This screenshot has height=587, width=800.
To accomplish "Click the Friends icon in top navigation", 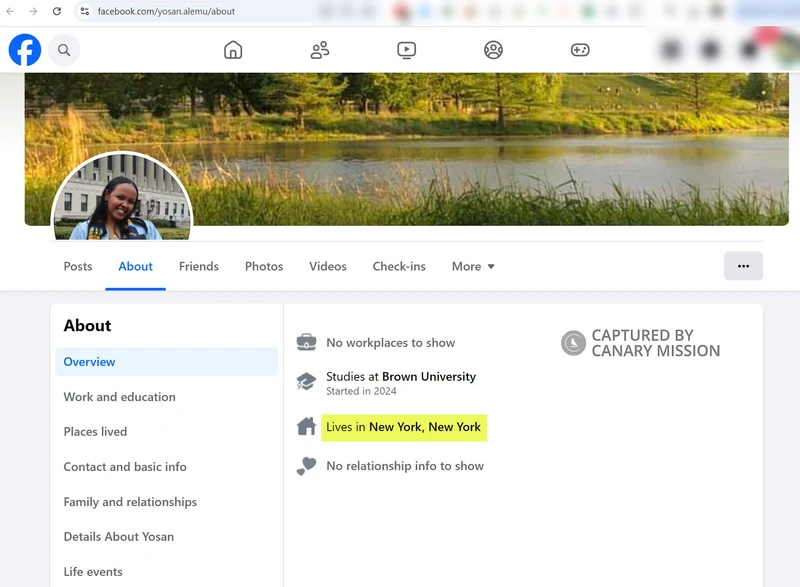I will click(319, 48).
